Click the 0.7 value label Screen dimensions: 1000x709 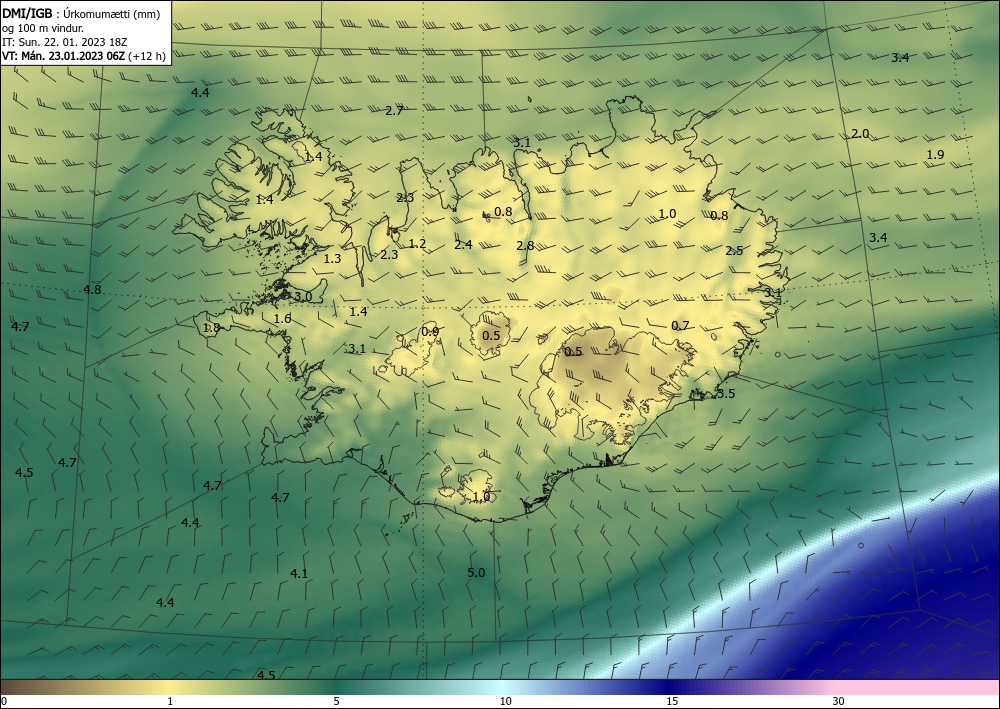coord(680,325)
